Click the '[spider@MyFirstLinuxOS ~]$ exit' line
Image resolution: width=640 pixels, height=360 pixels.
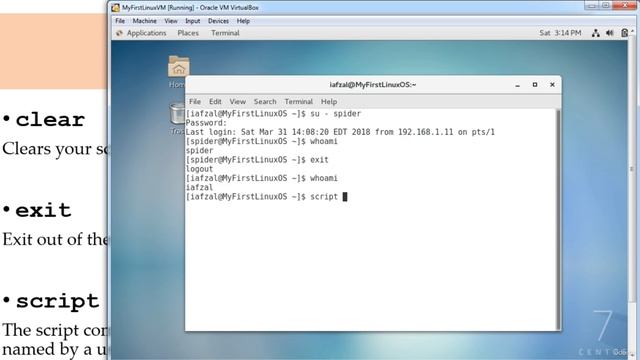pyautogui.click(x=257, y=160)
